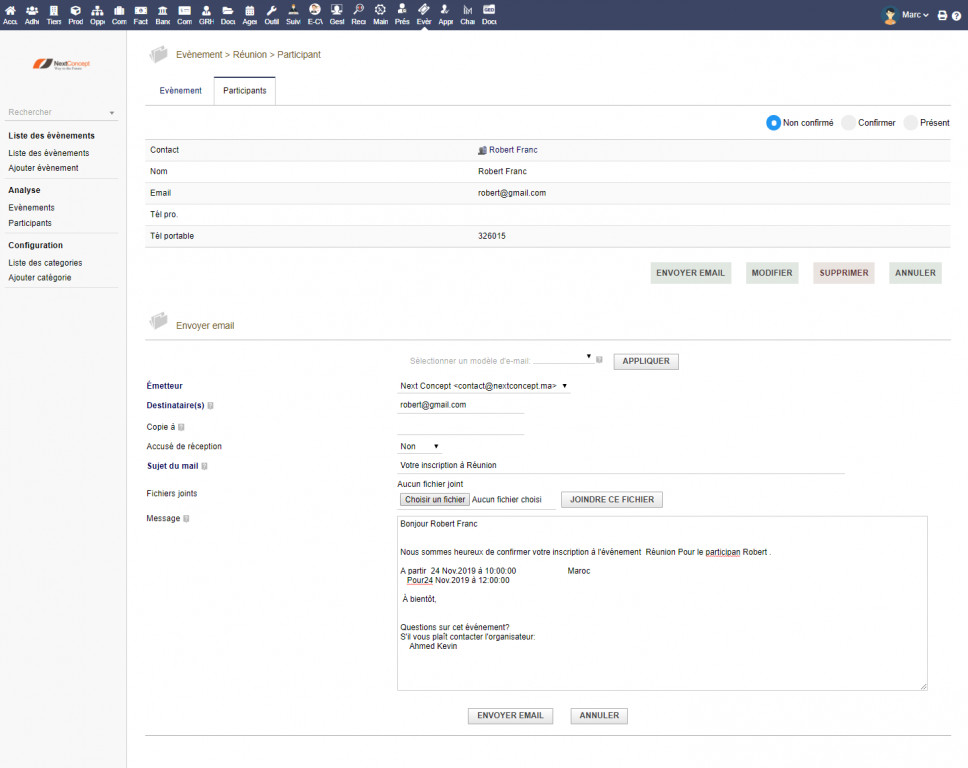Open the Accueil home icon in the top bar
This screenshot has width=968, height=768.
pos(10,14)
